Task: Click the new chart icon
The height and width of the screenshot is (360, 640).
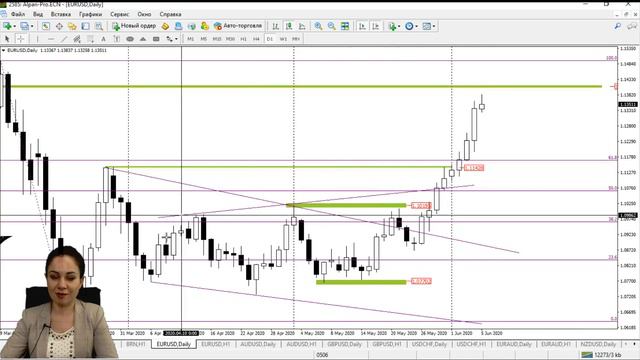Action: click(7, 26)
